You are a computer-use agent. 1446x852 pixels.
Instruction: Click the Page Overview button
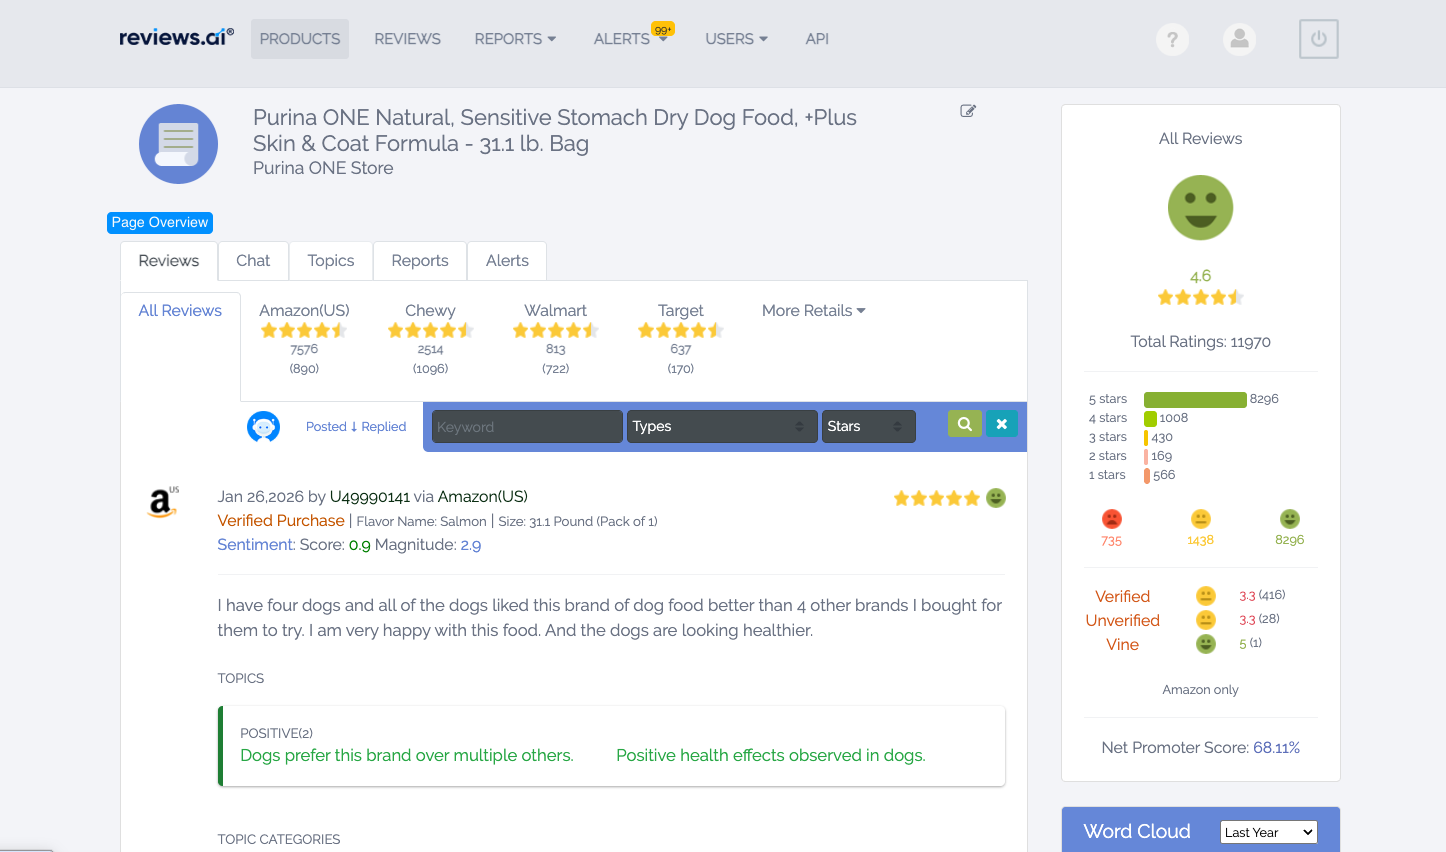point(159,222)
